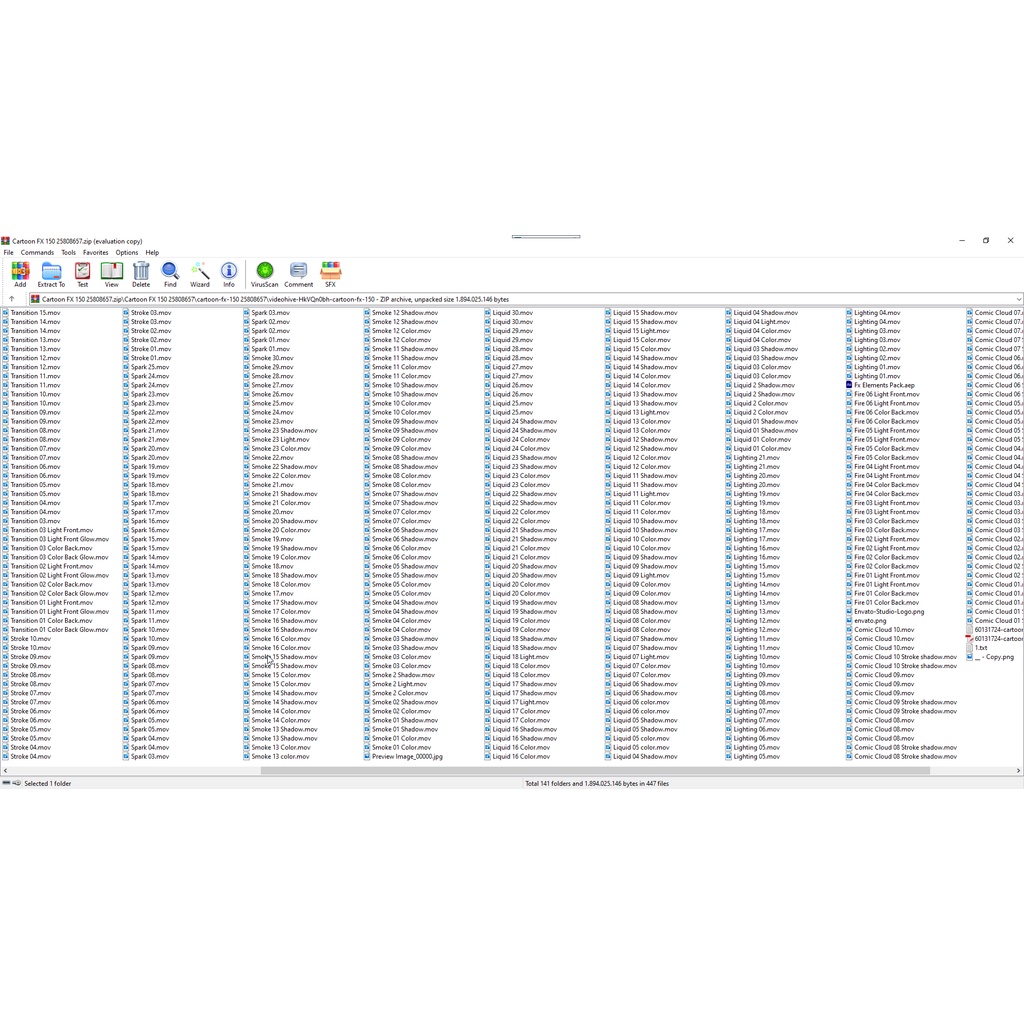The image size is (1024, 1024).
Task: Click the Delete trash can icon
Action: pos(141,273)
